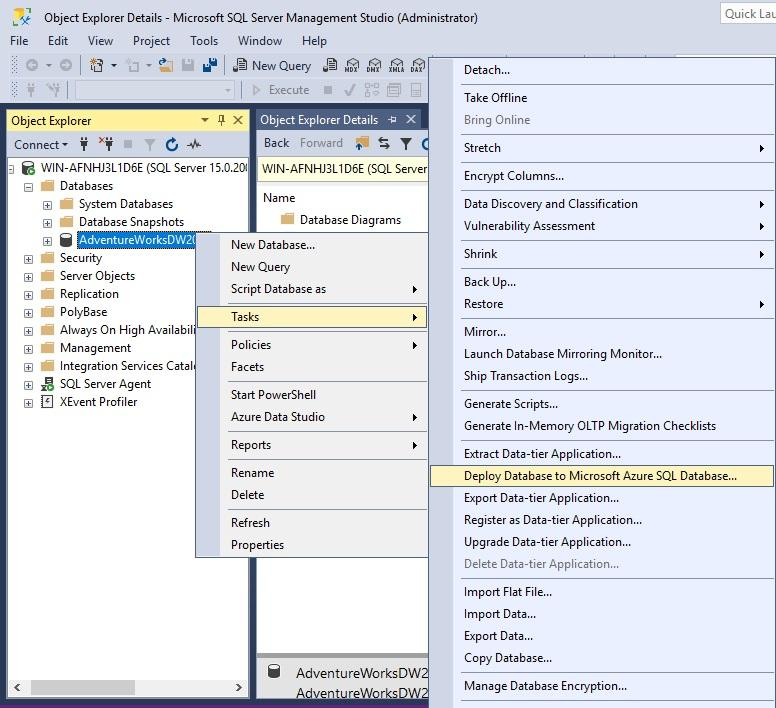Click the New Project toolbar icon

[97, 65]
